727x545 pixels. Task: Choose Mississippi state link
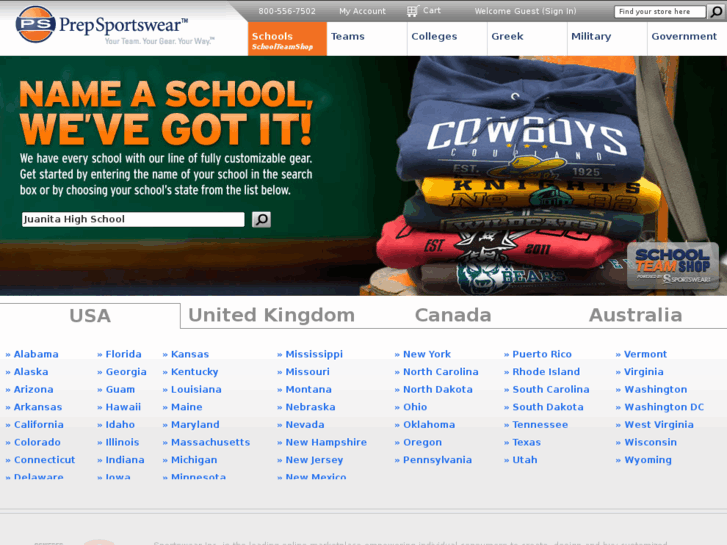pyautogui.click(x=314, y=354)
